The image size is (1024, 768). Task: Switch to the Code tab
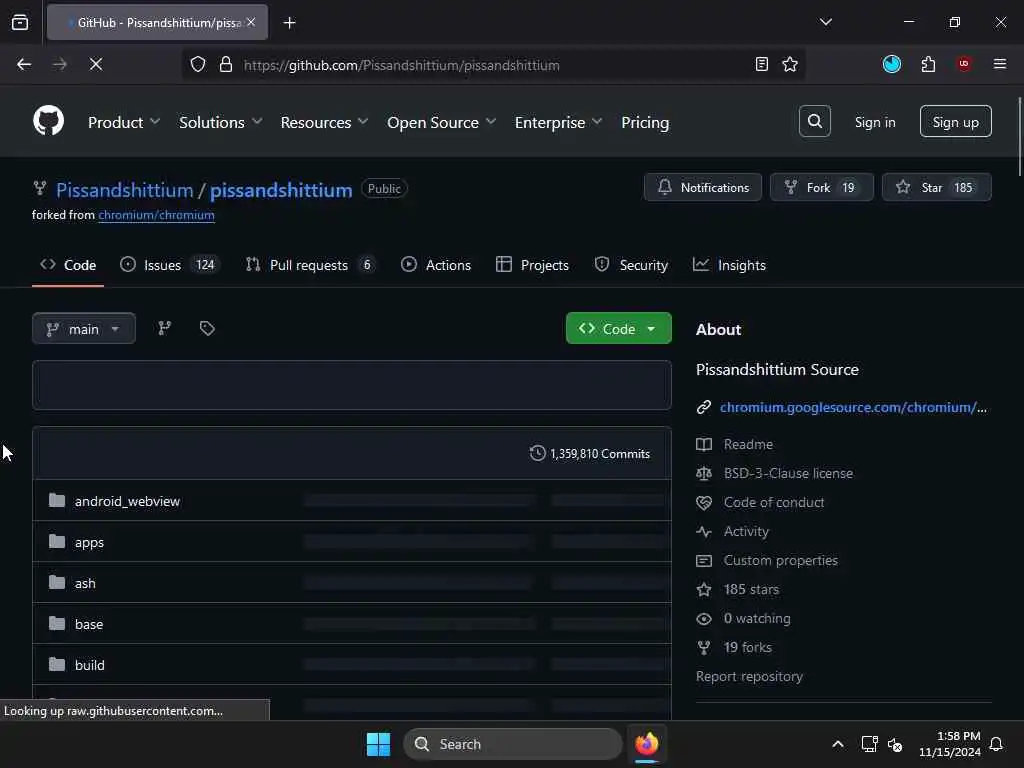(68, 265)
